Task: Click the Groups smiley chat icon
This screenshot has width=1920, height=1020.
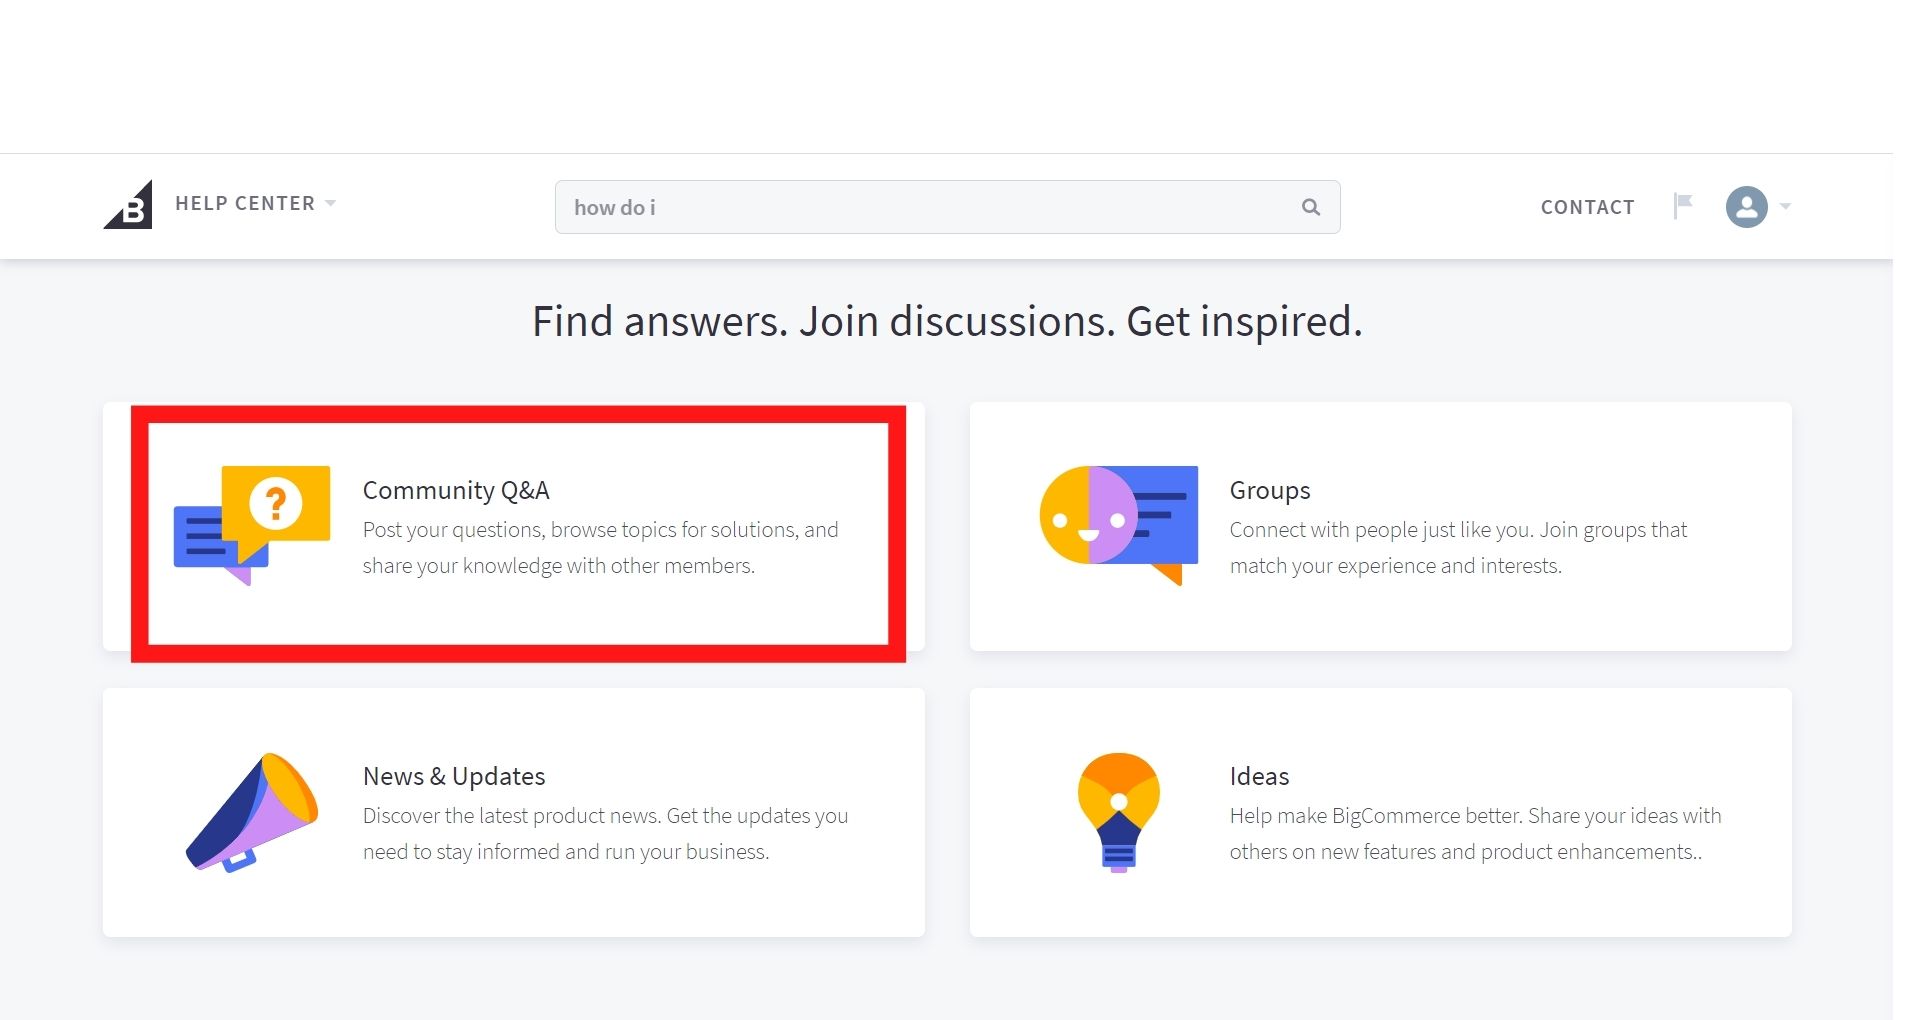Action: coord(1118,524)
